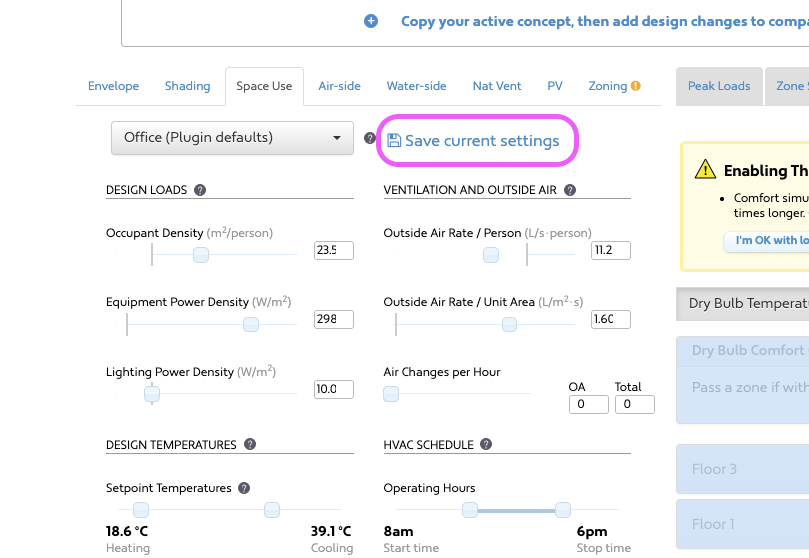Click the plus icon beside Copy your active concept

click(x=370, y=21)
